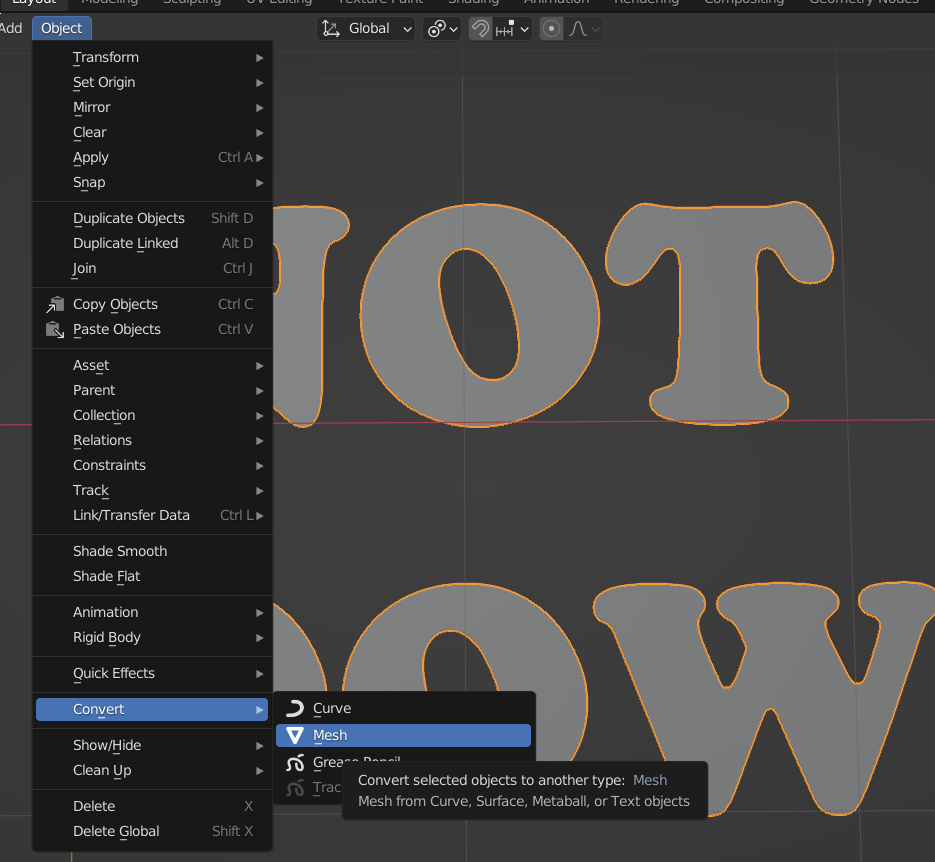The height and width of the screenshot is (862, 935).
Task: Open the Animation submenu
Action: click(x=152, y=612)
